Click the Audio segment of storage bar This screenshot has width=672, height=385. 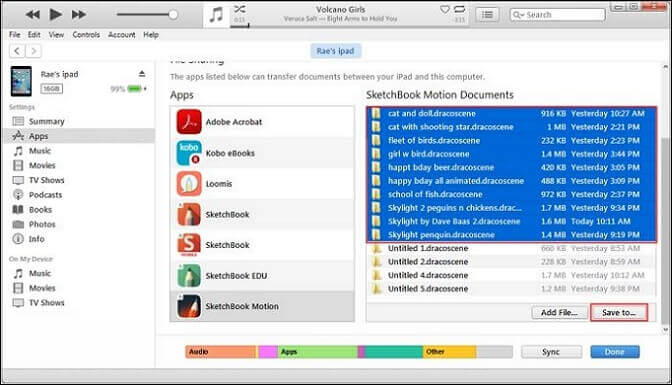pos(221,352)
